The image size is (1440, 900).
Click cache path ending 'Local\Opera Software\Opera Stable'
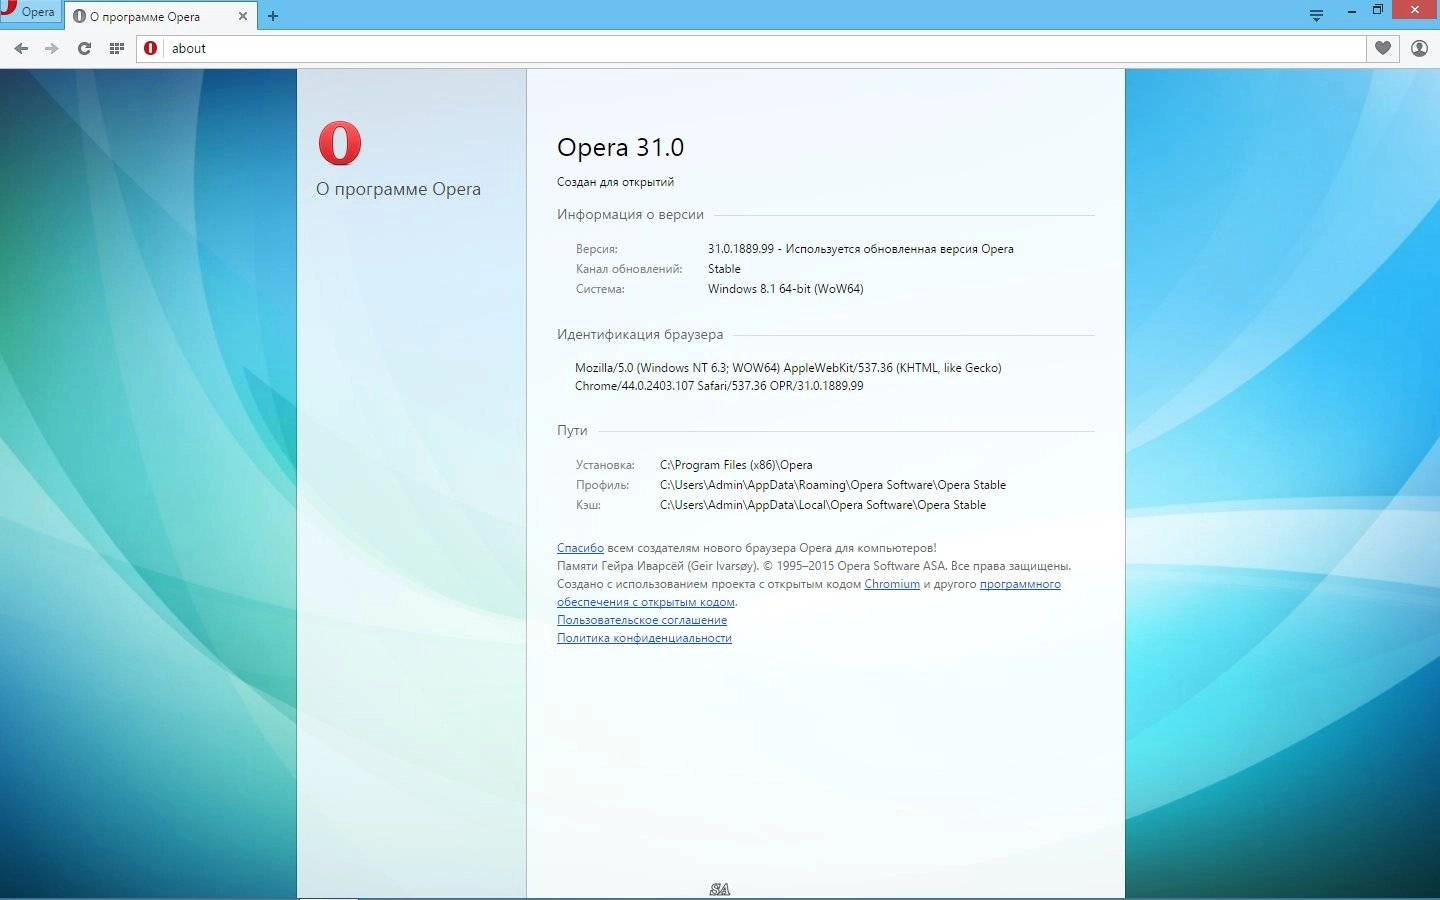[x=823, y=505]
